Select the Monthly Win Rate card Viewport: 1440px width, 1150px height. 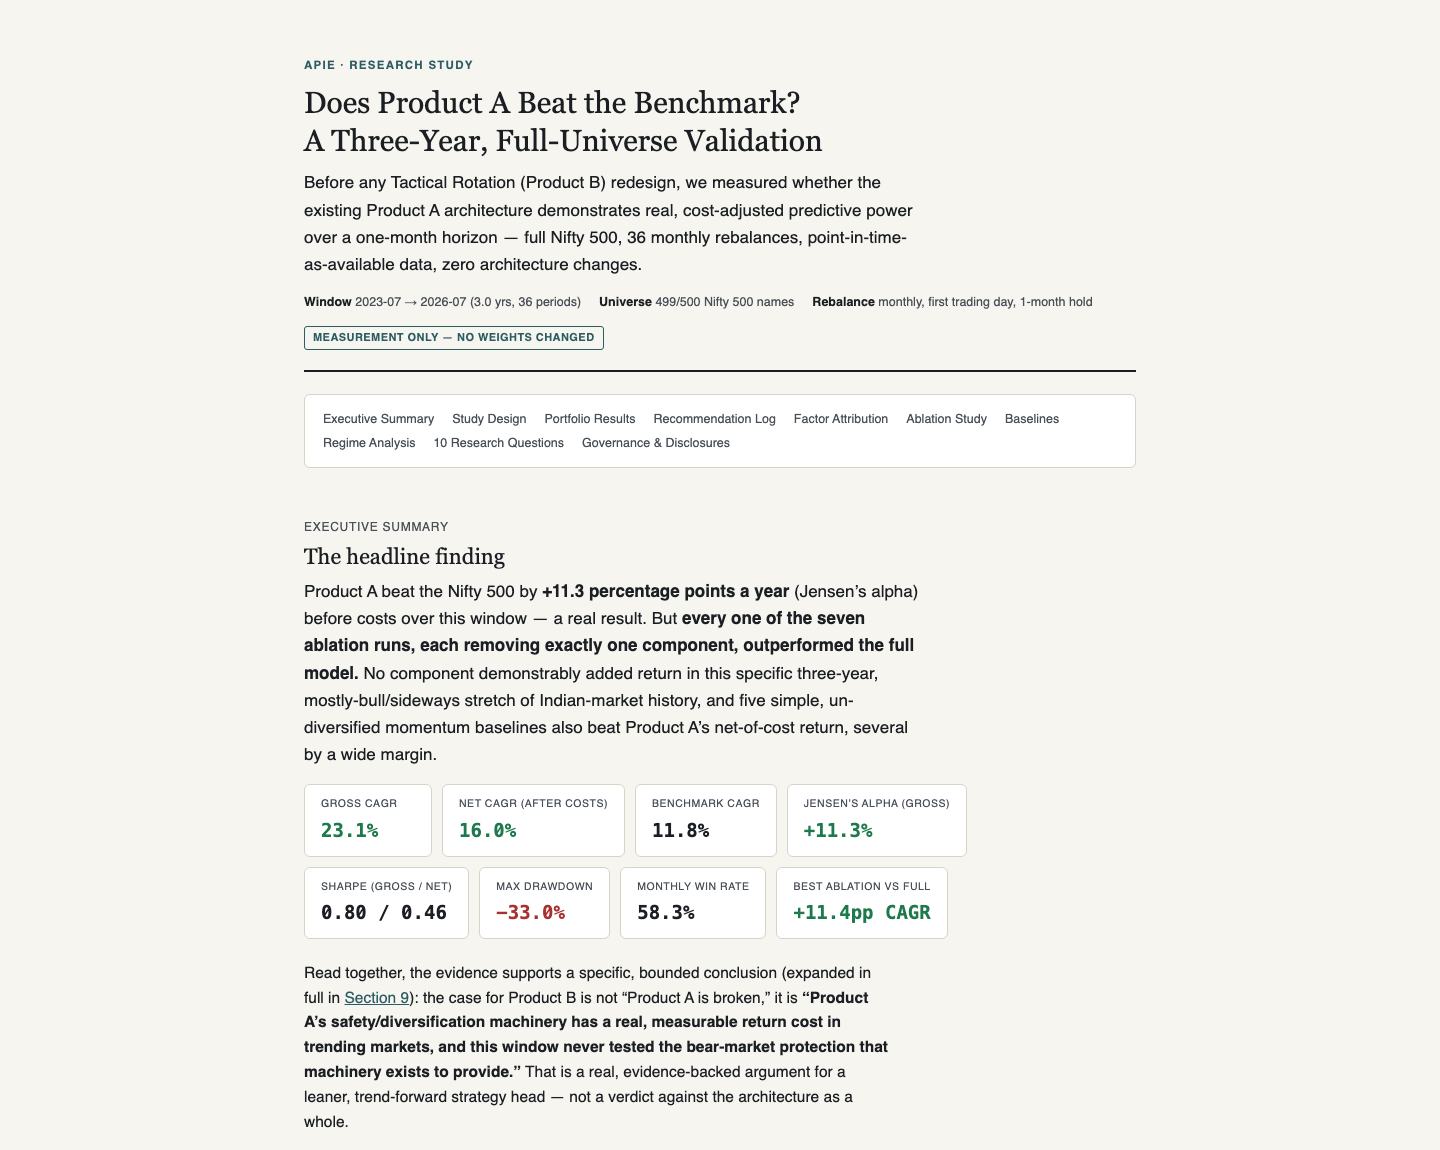tap(693, 903)
